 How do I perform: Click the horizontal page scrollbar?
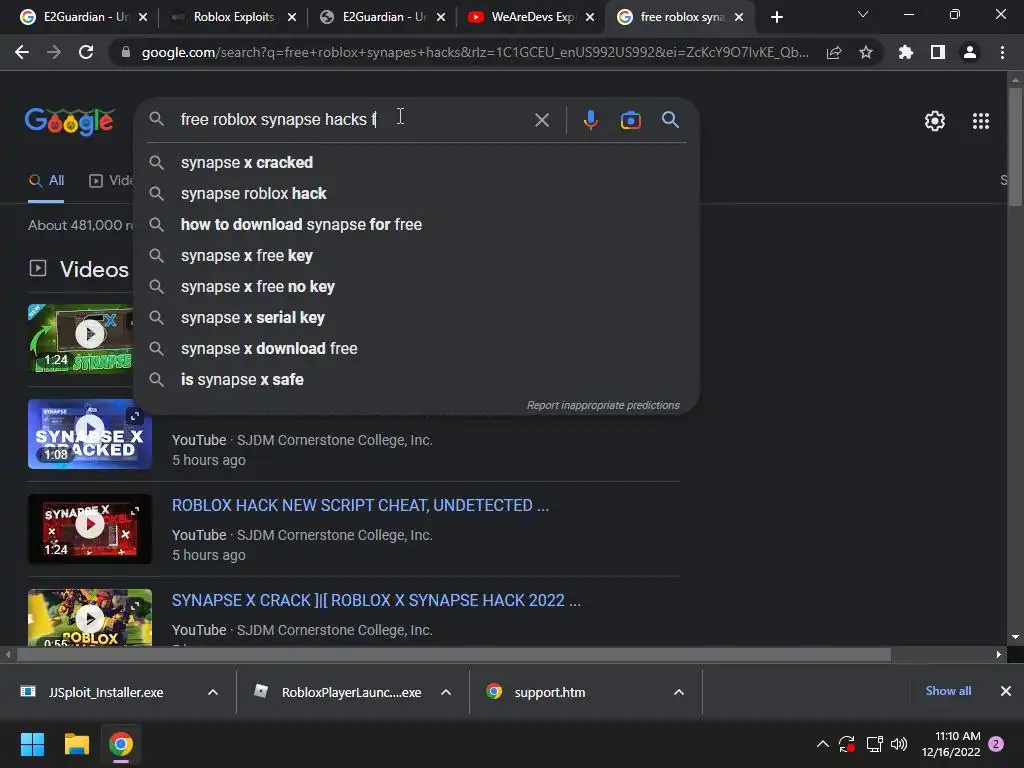pyautogui.click(x=453, y=654)
